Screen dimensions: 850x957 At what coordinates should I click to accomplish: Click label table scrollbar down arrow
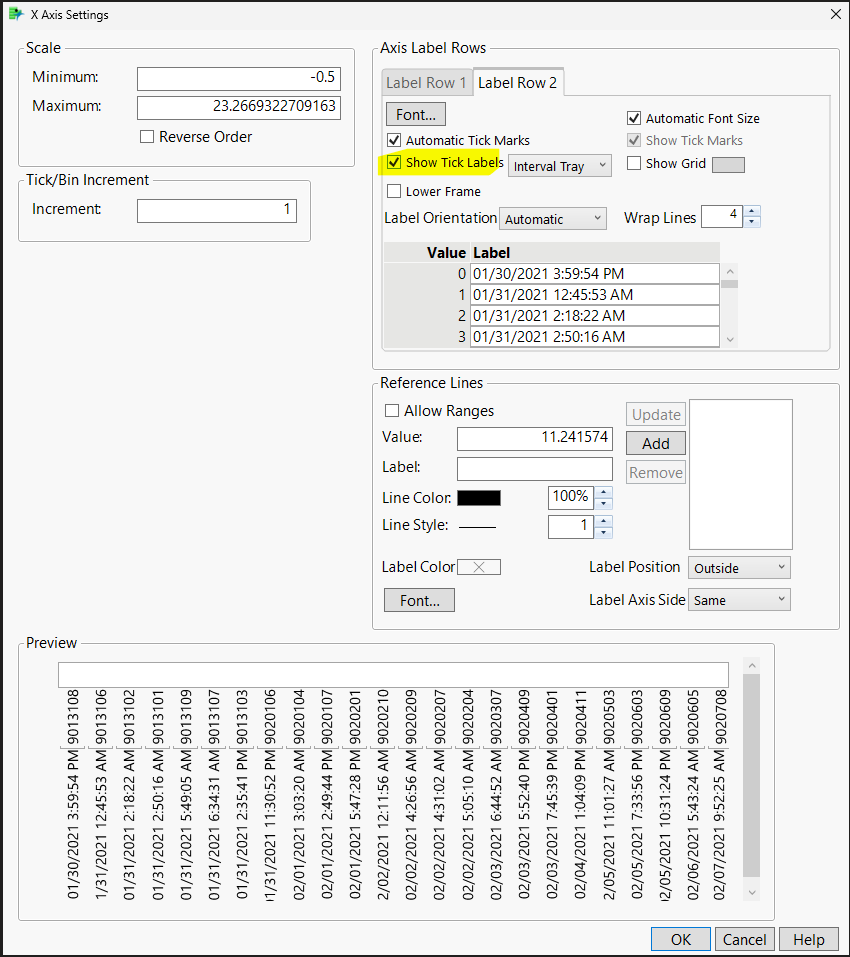[730, 340]
